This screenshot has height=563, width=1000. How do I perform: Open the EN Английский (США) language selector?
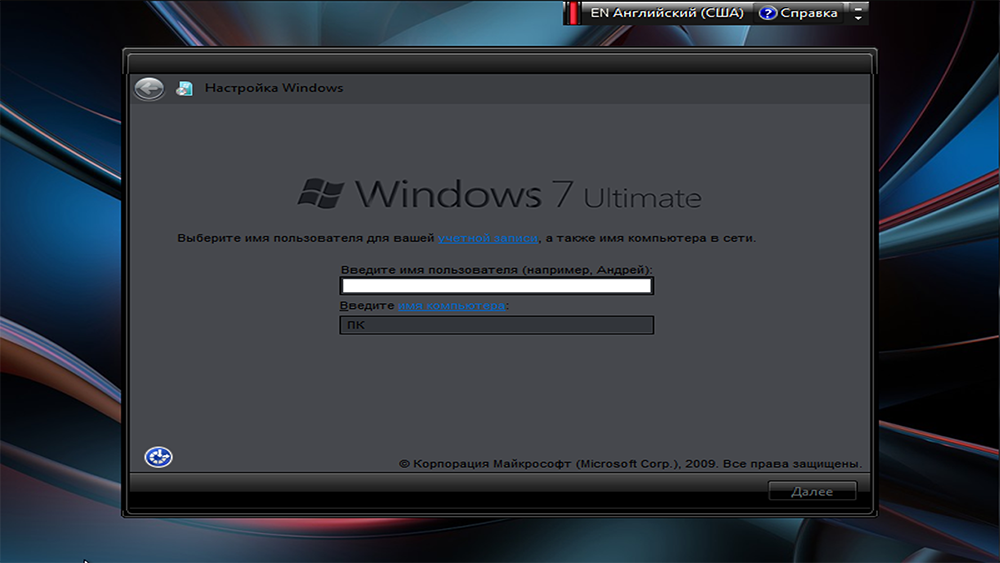tap(666, 13)
